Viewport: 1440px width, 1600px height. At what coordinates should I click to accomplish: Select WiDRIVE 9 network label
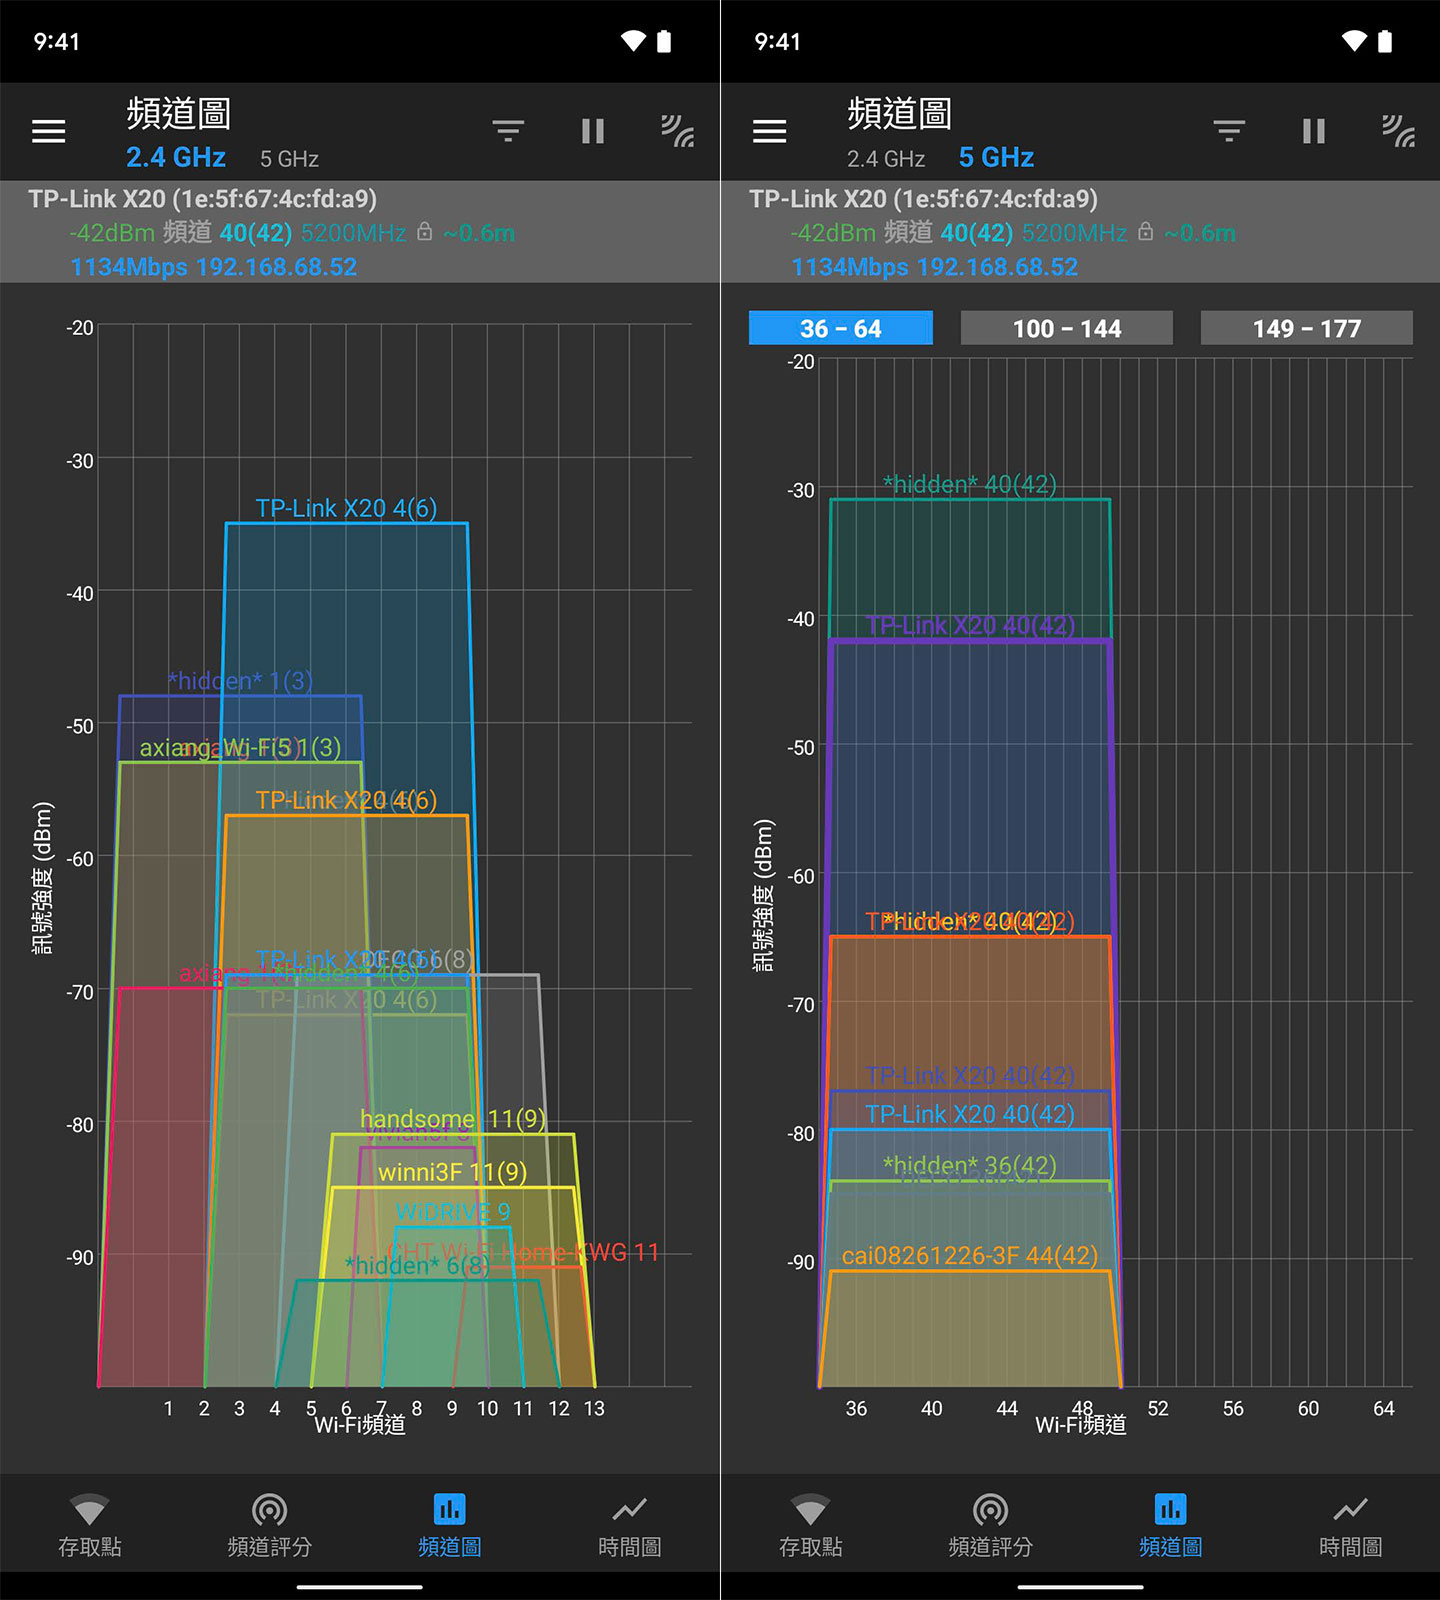[x=453, y=1212]
